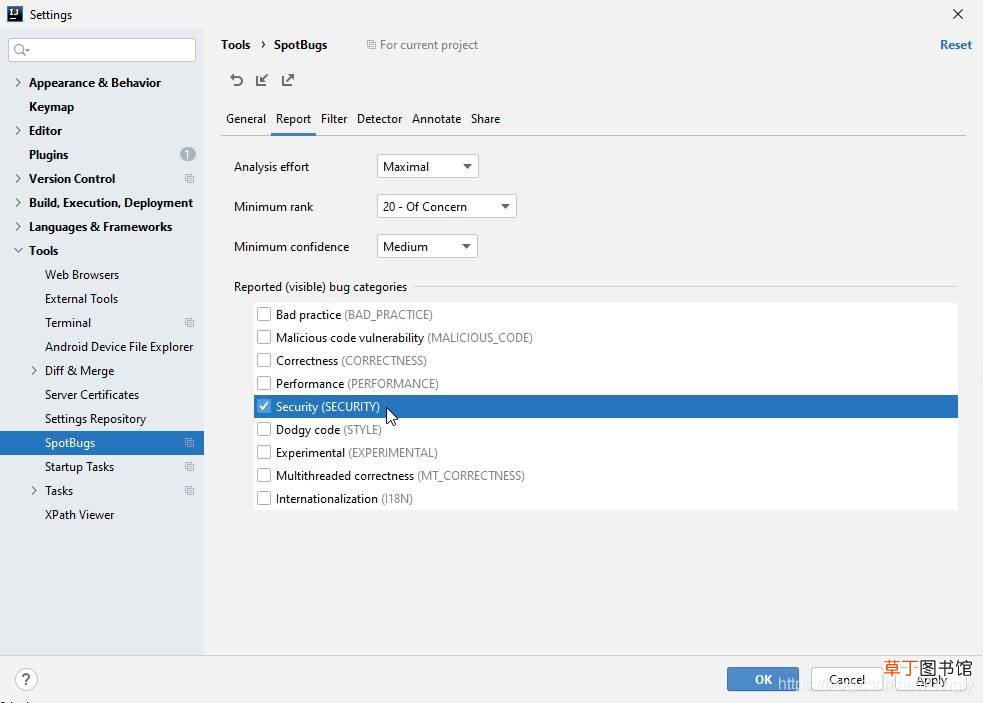Click the project-level icon beside SpotBugs

[x=189, y=443]
